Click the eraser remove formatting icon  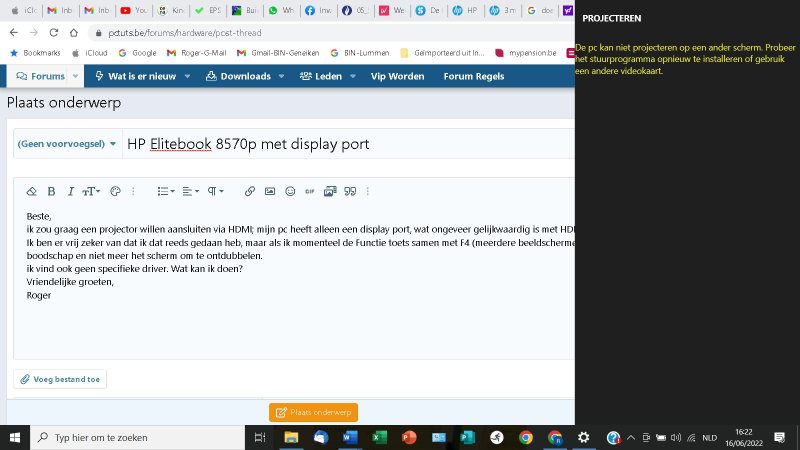[x=31, y=191]
